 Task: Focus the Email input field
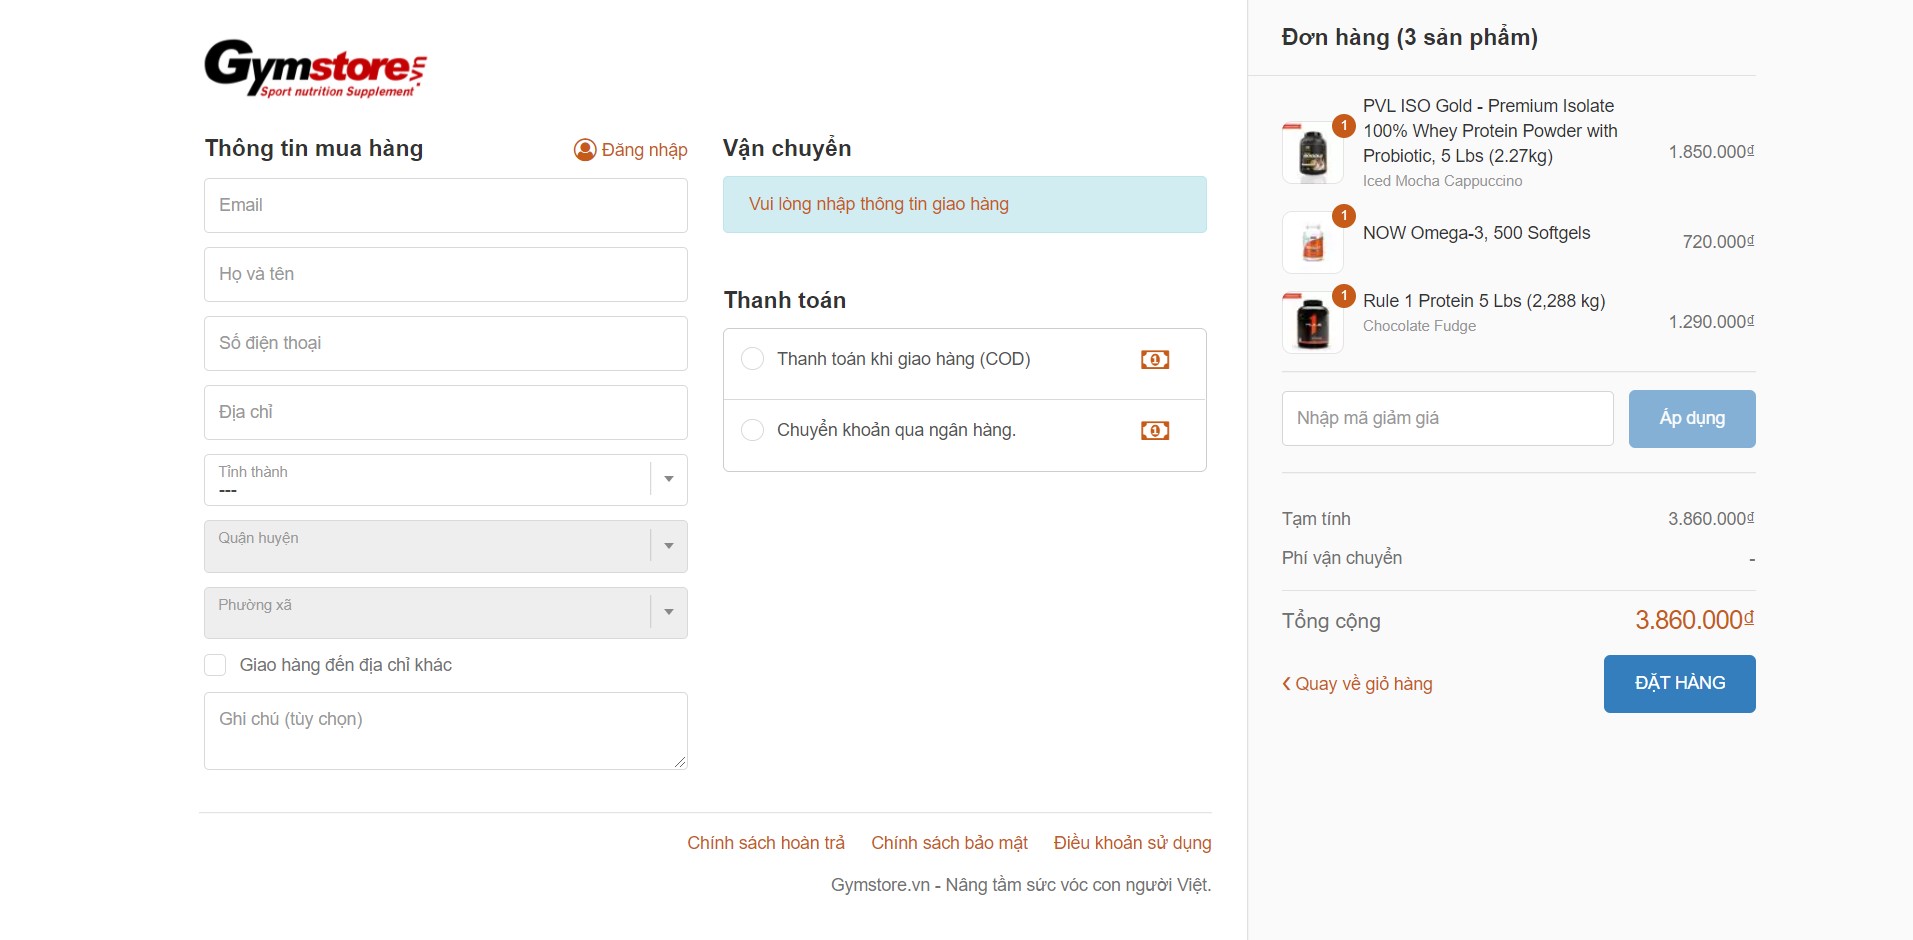(x=446, y=205)
